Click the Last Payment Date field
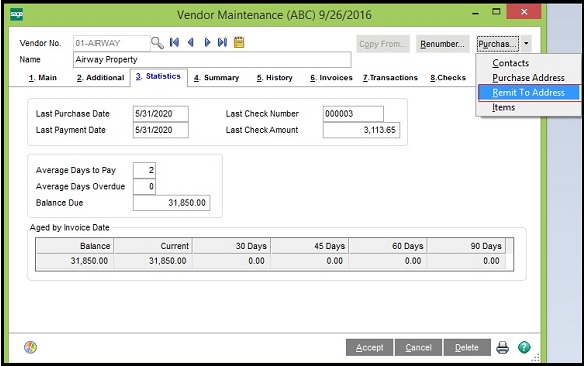 161,130
